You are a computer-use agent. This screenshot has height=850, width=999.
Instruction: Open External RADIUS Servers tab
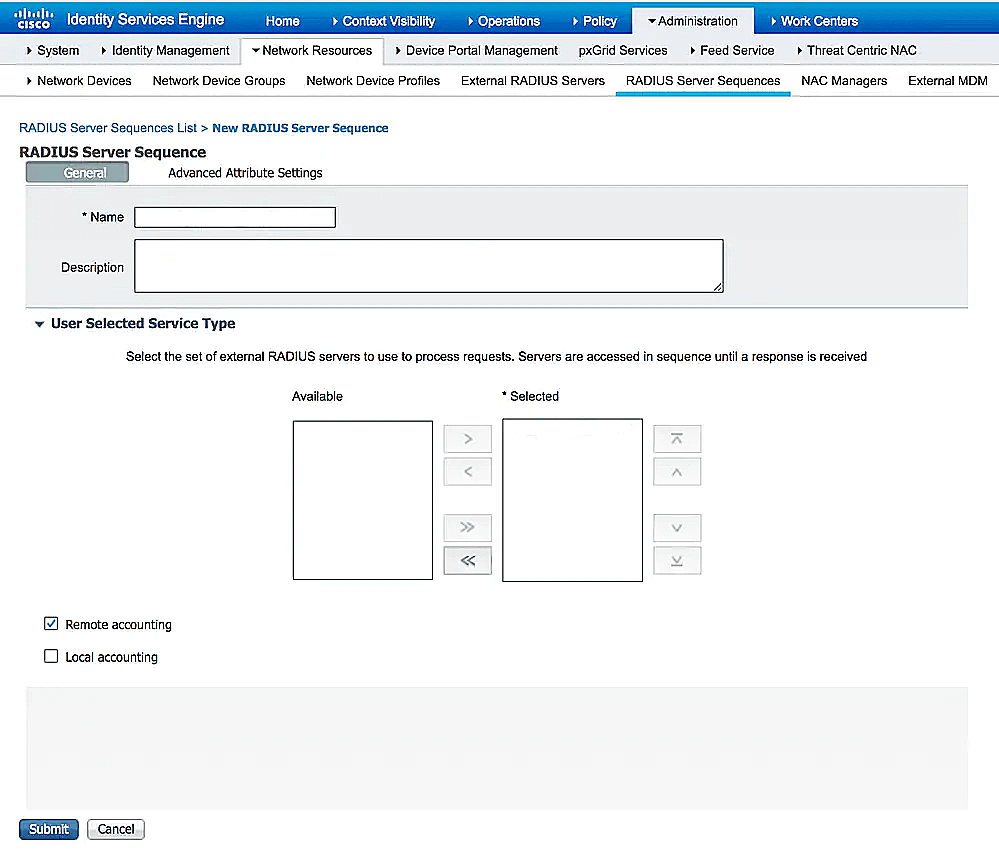pyautogui.click(x=533, y=81)
